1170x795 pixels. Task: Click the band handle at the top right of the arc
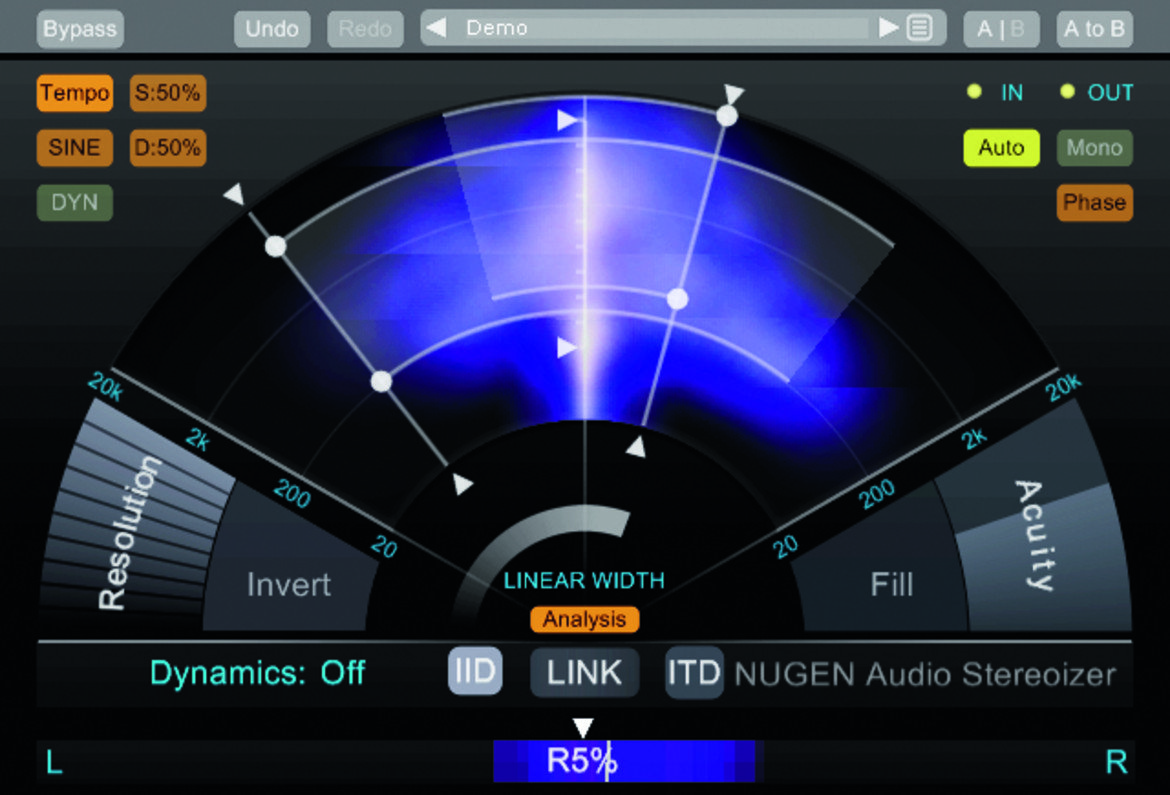[x=727, y=116]
